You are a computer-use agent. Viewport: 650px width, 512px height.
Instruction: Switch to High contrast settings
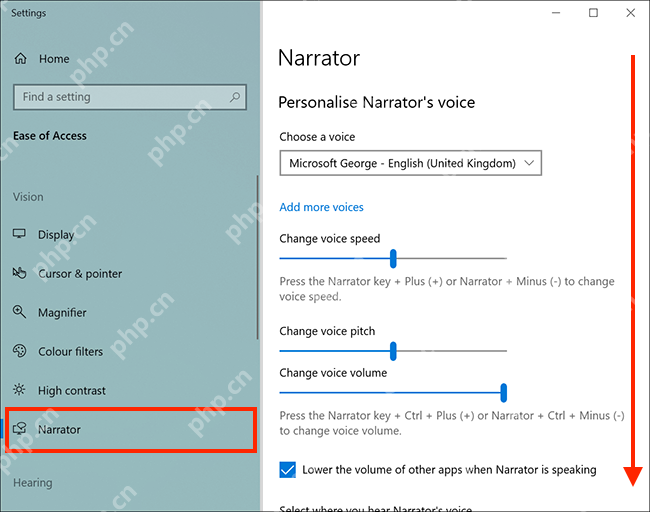(72, 391)
